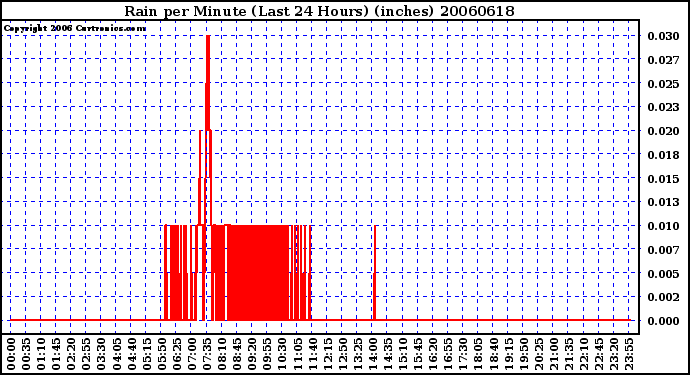Click the 07:35 time axis label

coord(207,354)
